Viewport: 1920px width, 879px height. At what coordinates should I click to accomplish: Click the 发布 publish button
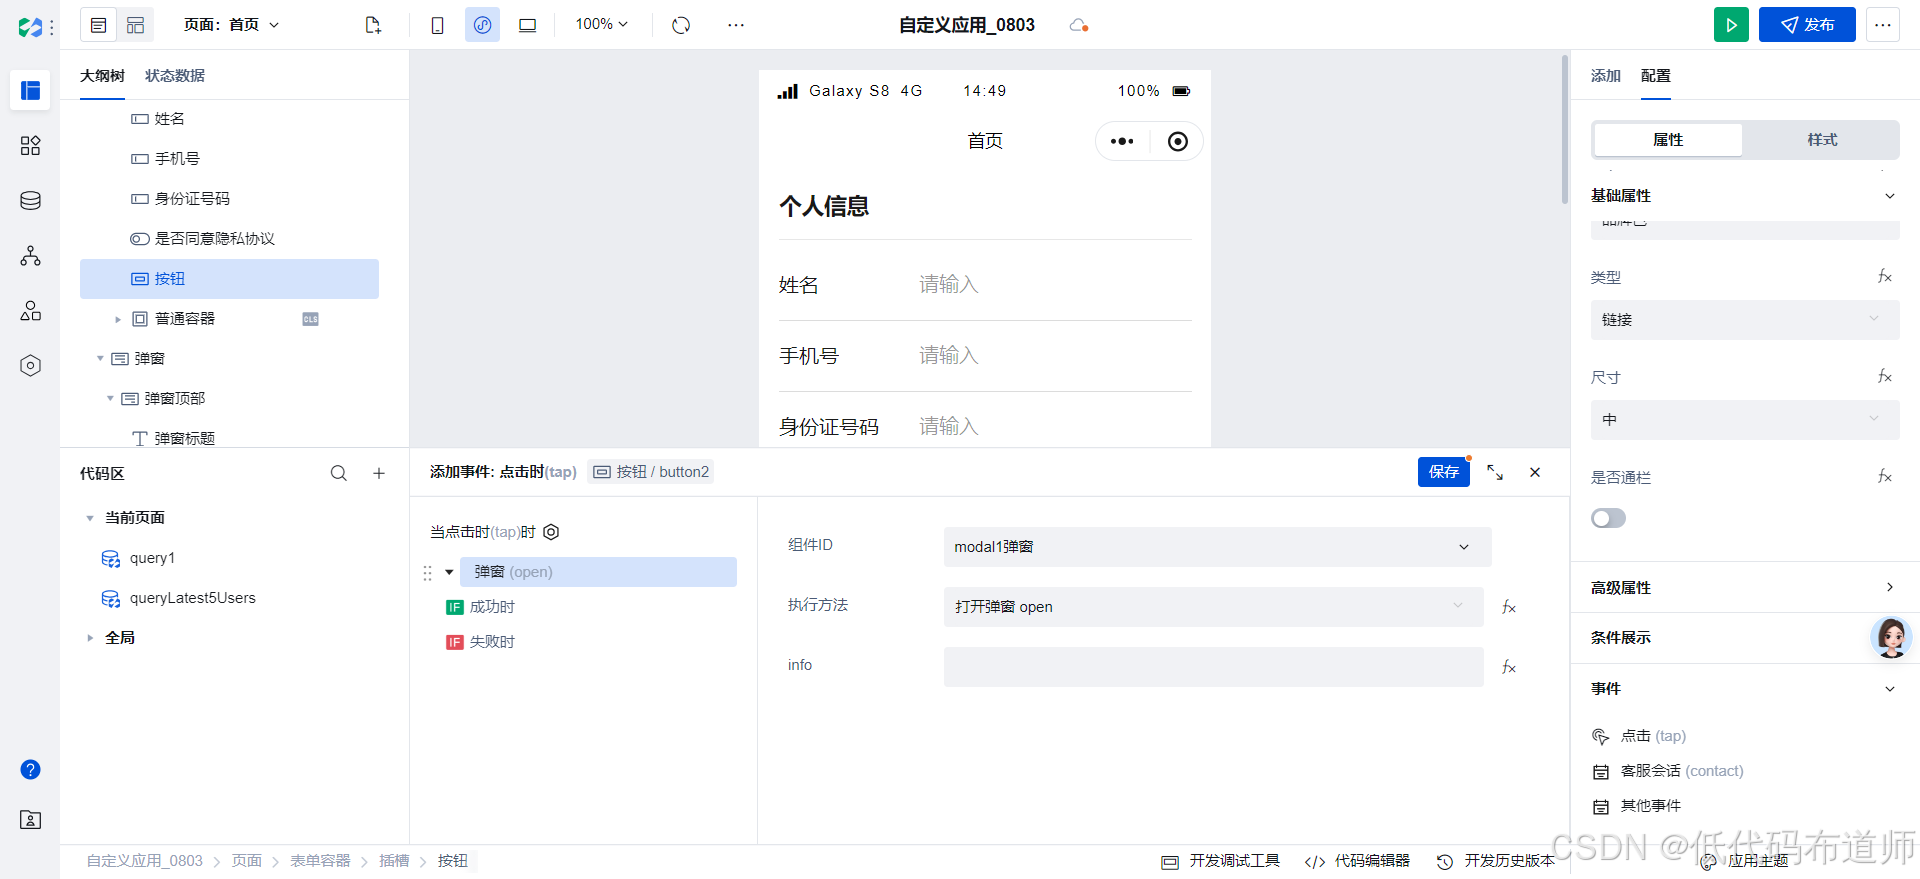1807,25
